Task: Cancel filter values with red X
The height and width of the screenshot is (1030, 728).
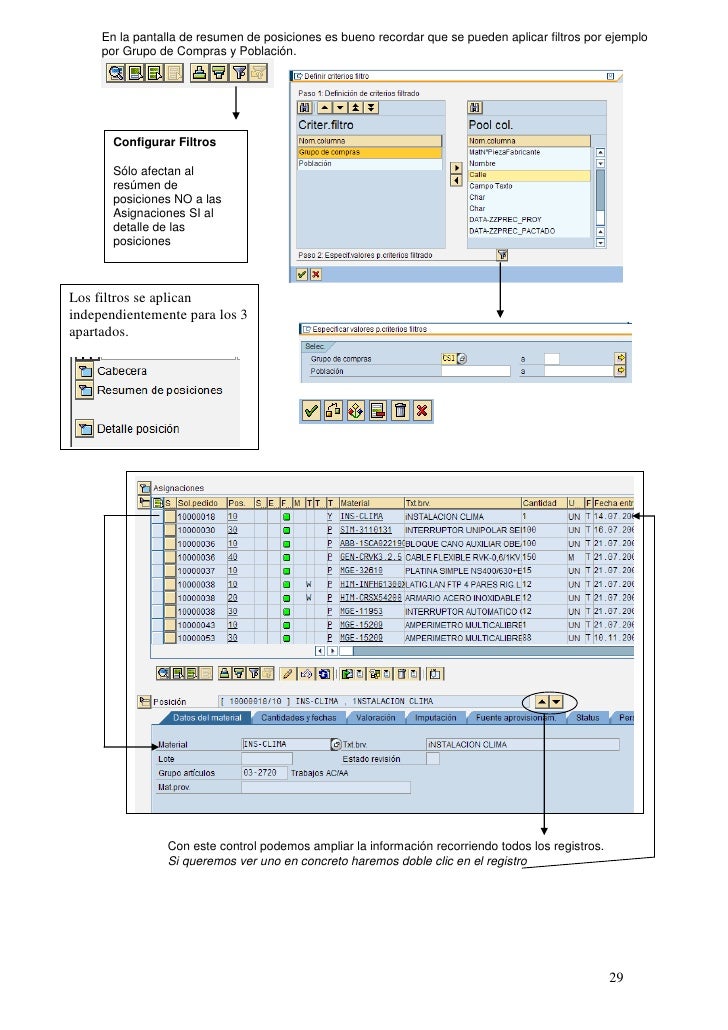Action: 422,411
